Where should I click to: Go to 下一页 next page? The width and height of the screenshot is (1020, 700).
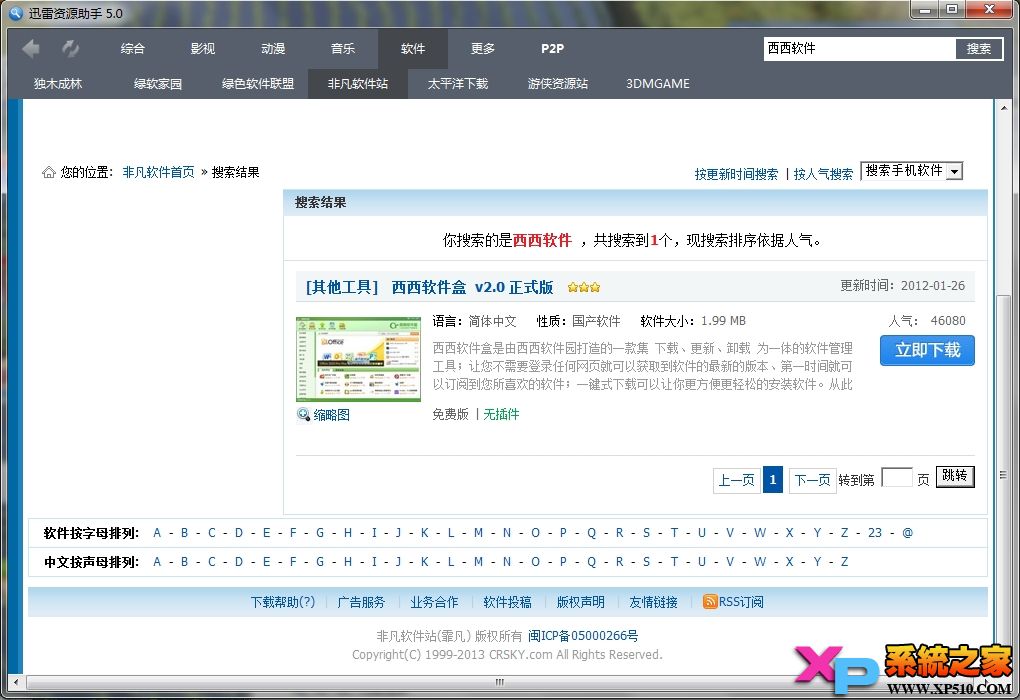pos(812,480)
